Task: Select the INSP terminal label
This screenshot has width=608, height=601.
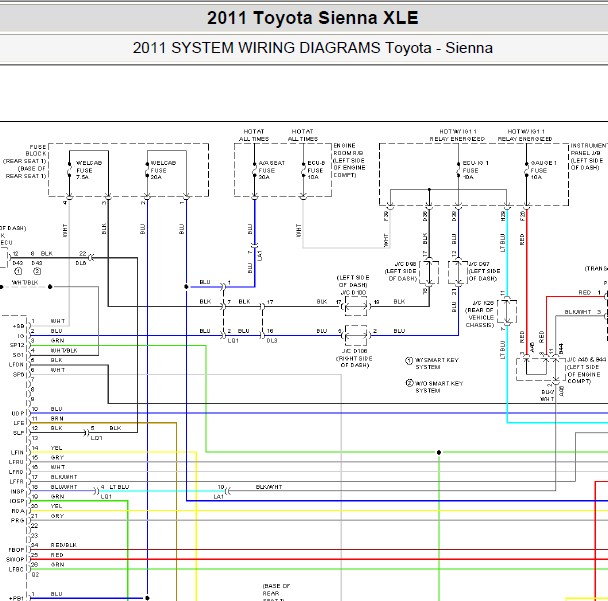Action: [x=17, y=491]
